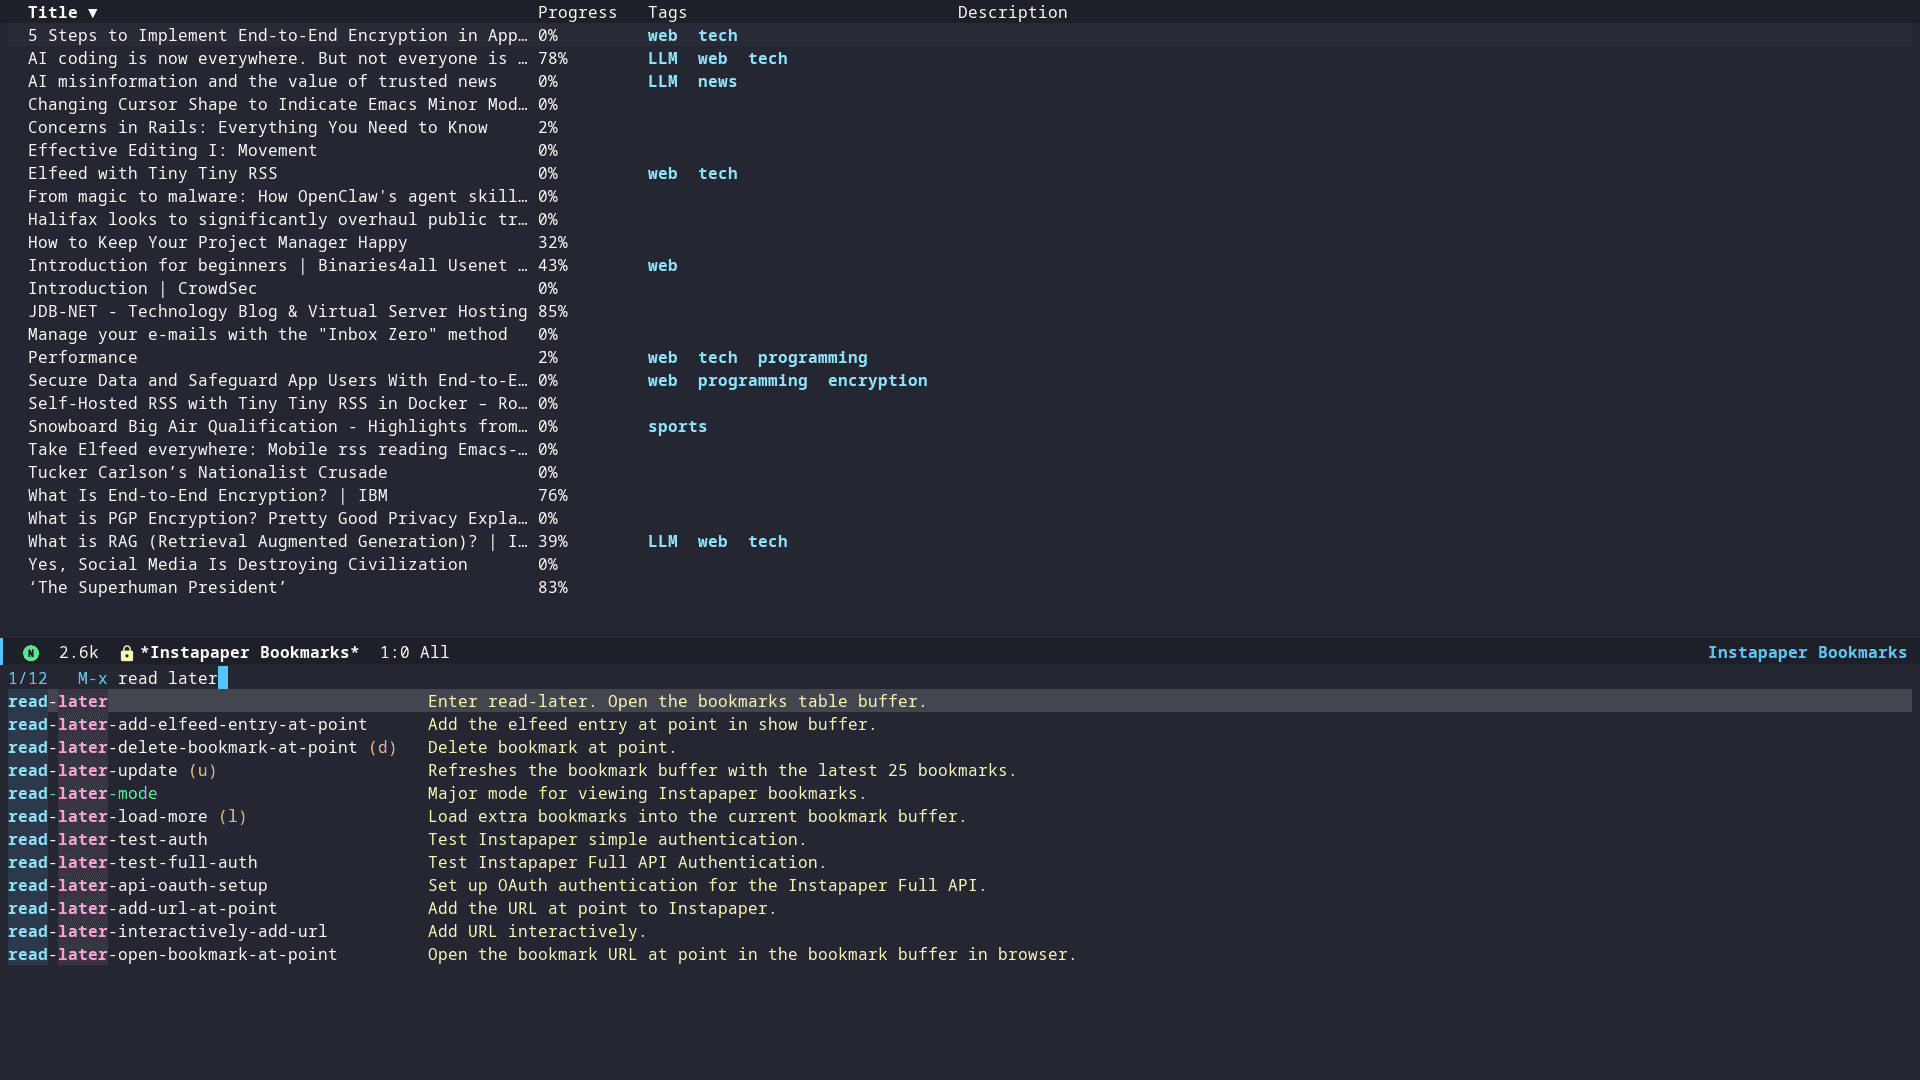Screen dimensions: 1920x1080
Task: Open 'Tucker Carlson's Nationalist Crusade' bookmark
Action: point(208,473)
